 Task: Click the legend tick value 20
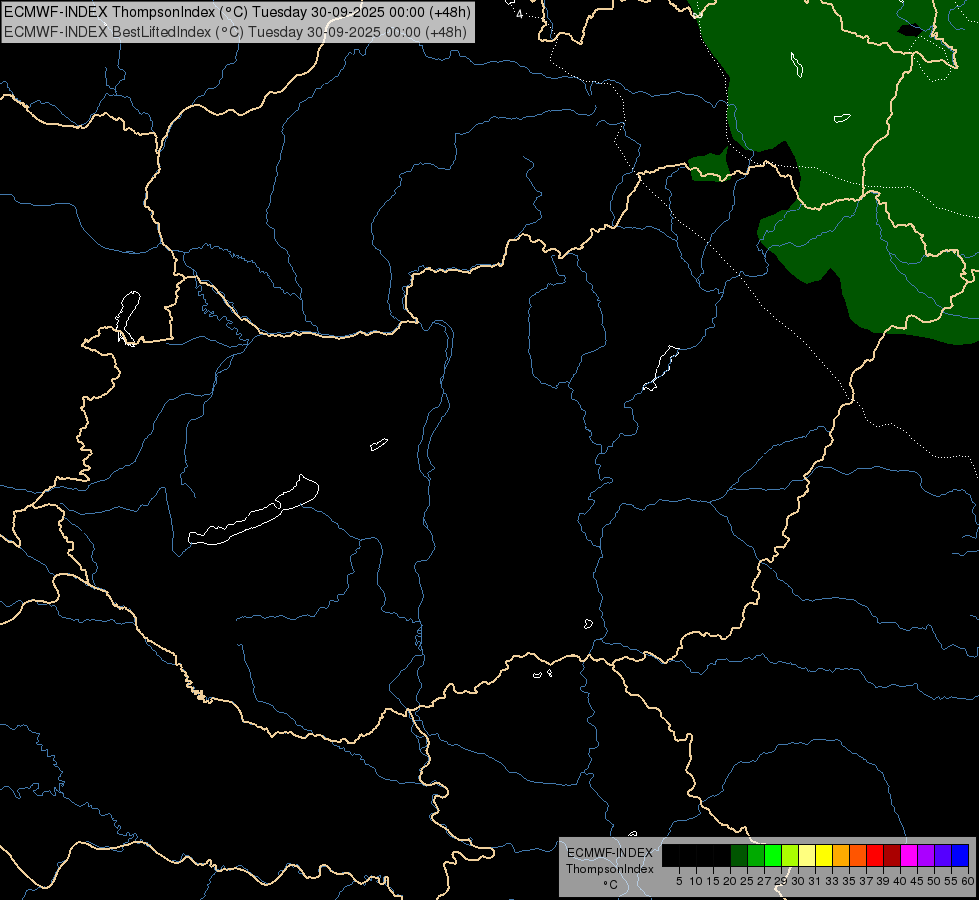click(x=731, y=881)
